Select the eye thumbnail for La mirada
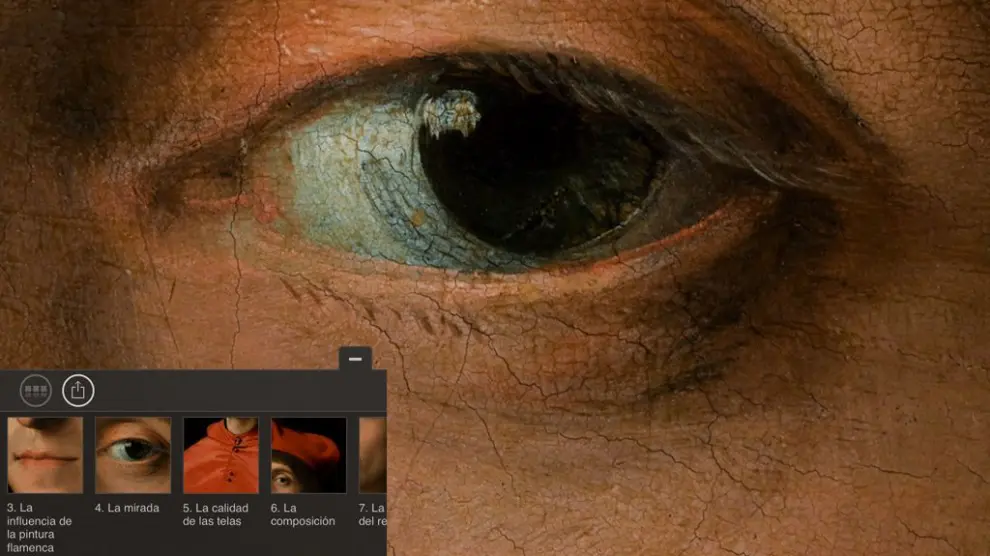This screenshot has height=556, width=990. [x=132, y=455]
